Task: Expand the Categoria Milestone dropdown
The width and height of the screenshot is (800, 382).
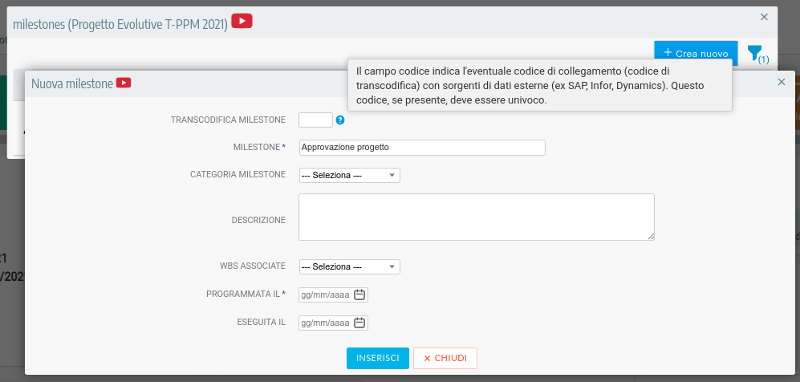Action: 349,175
